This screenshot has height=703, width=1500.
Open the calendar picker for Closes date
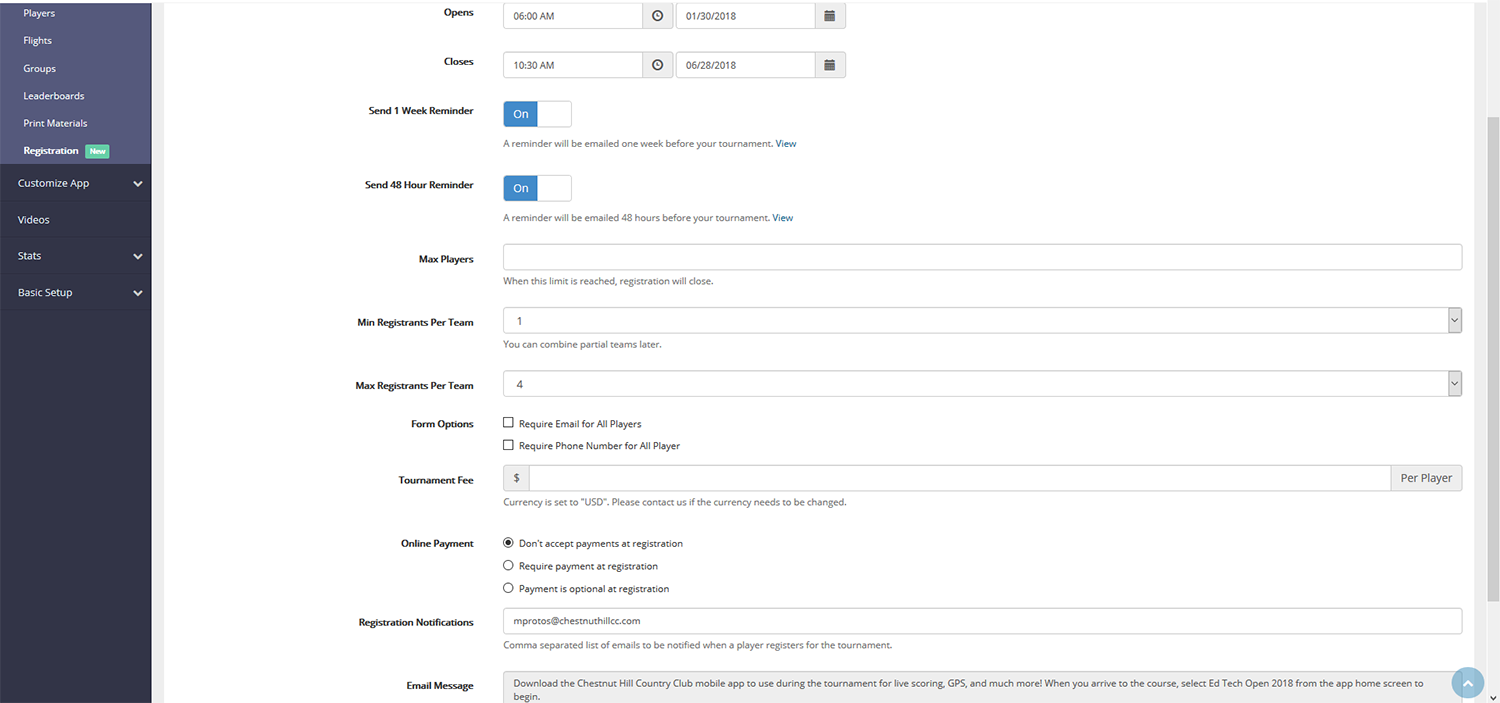(x=830, y=65)
